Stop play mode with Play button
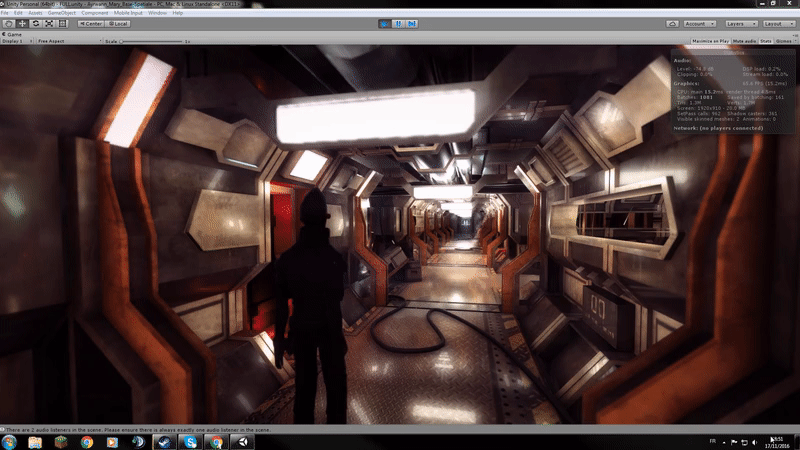The width and height of the screenshot is (800, 450). (384, 23)
